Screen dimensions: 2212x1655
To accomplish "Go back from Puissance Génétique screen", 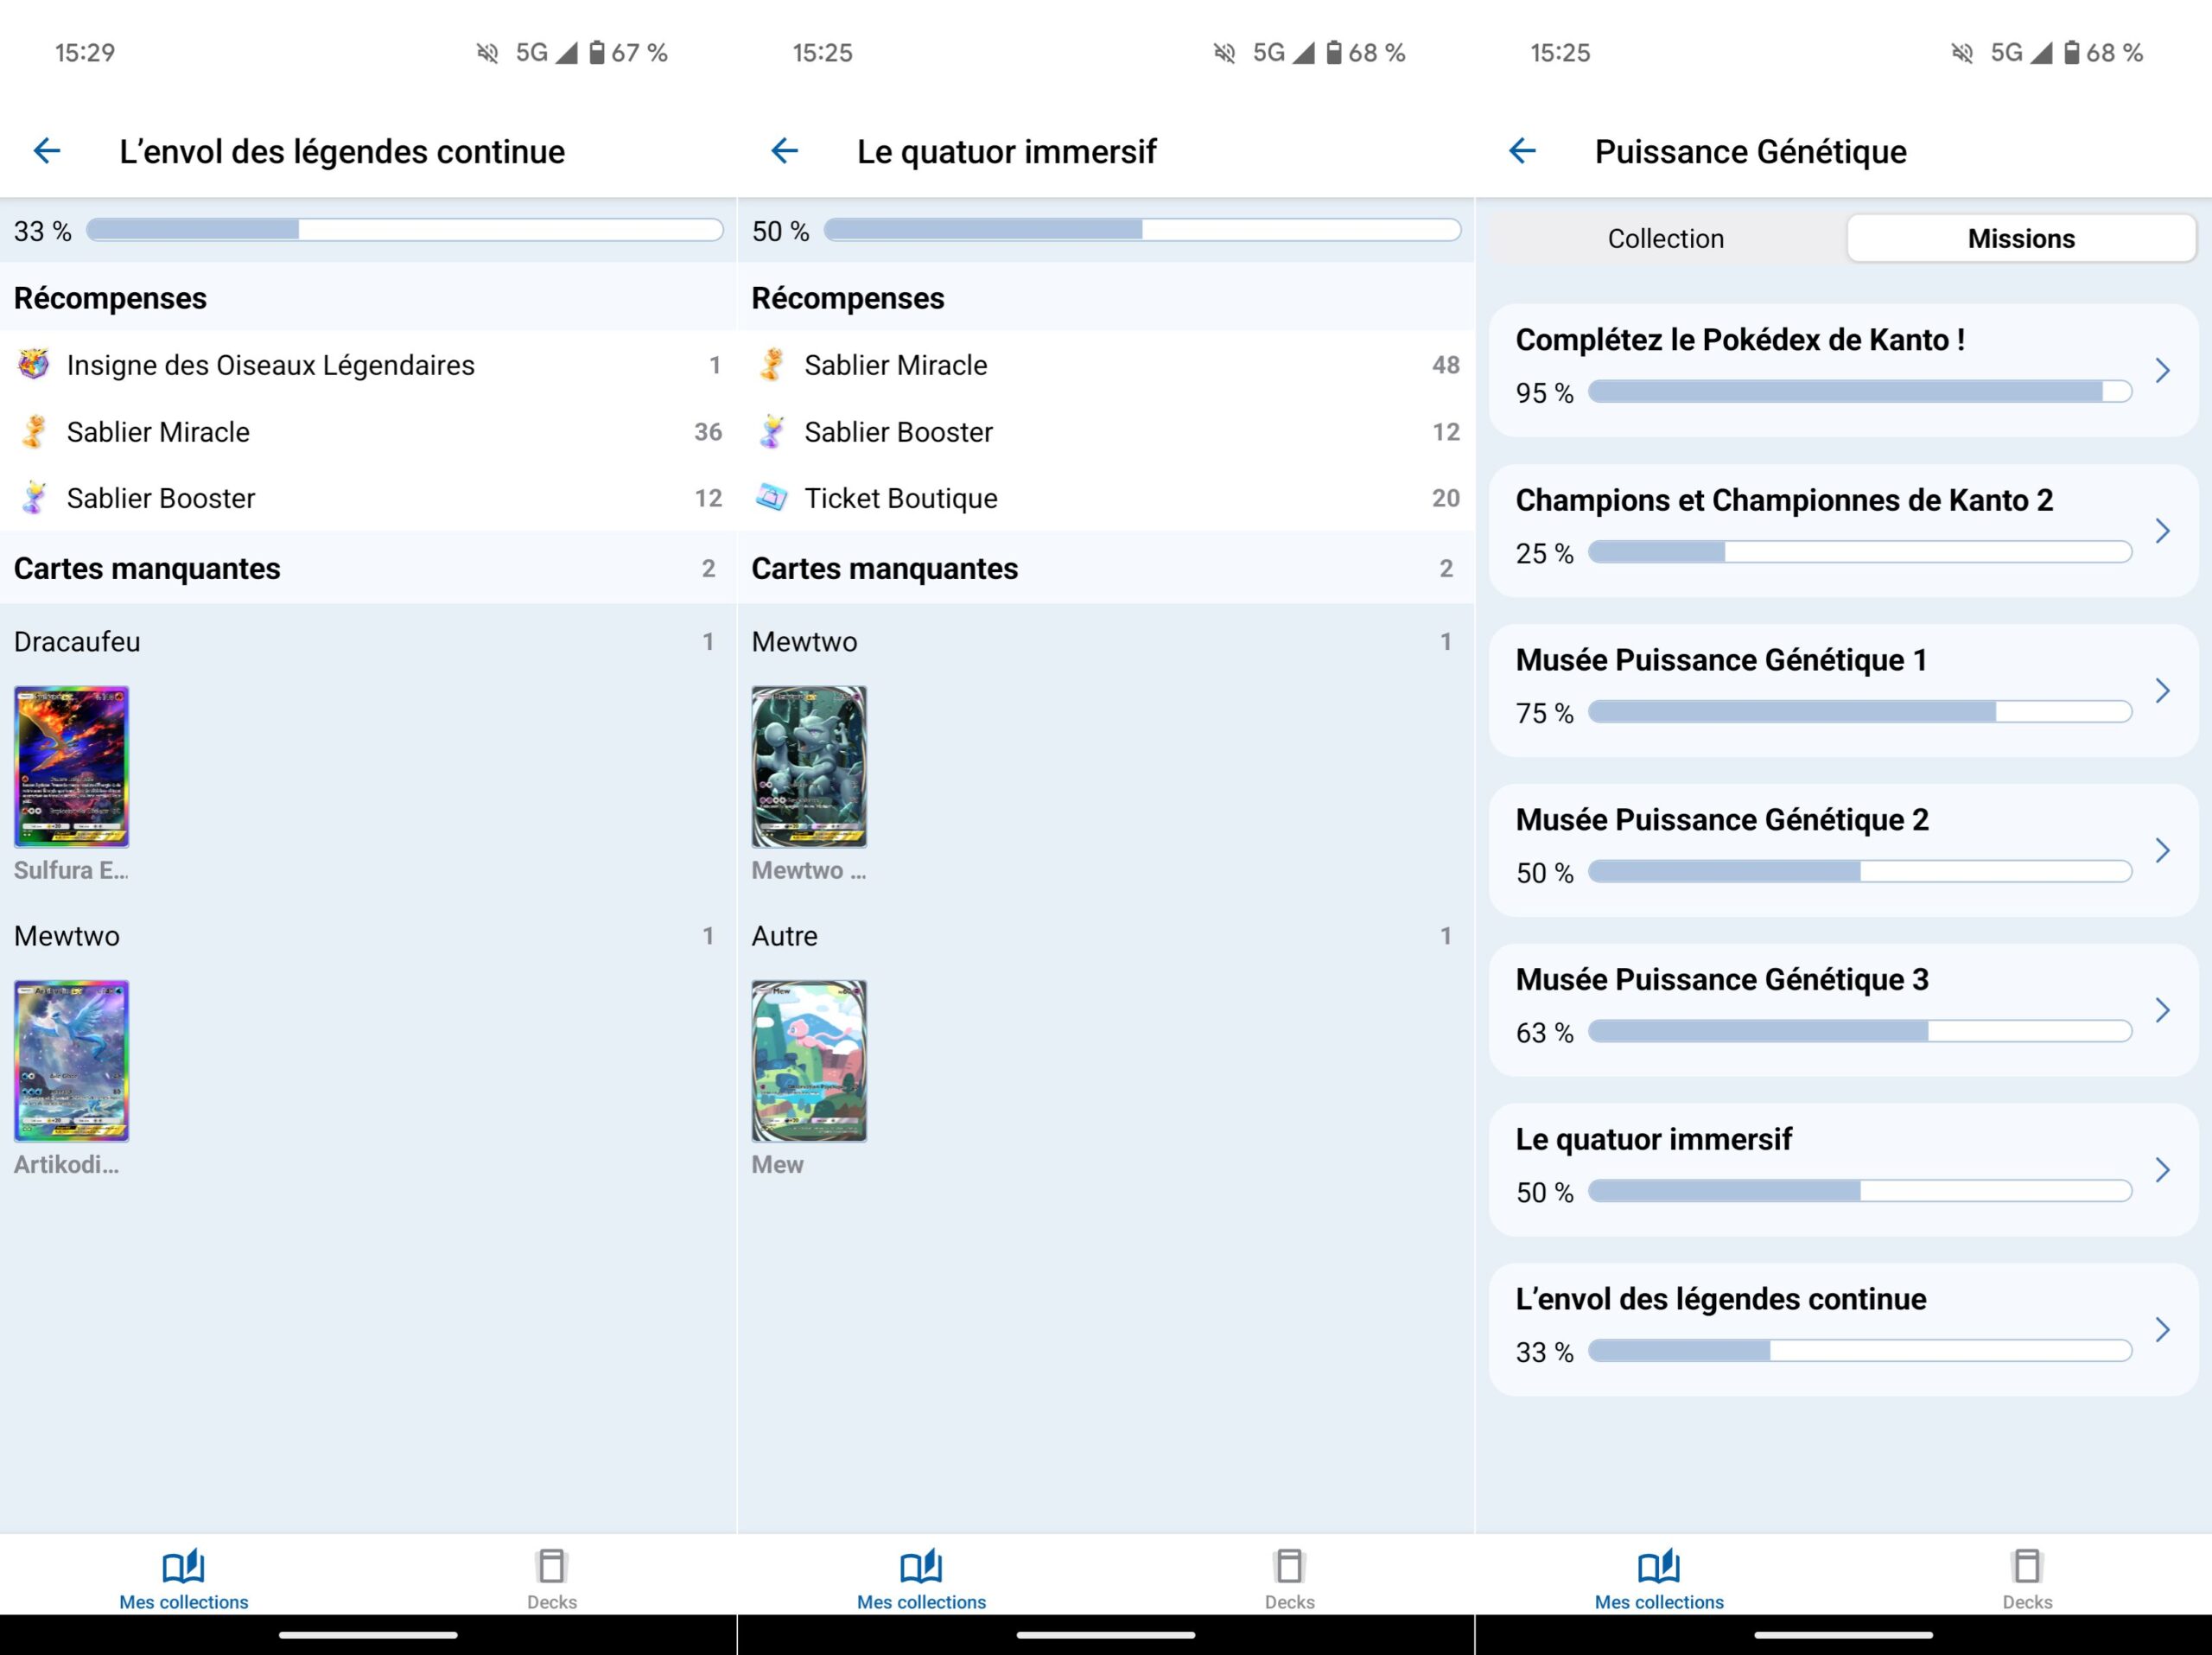I will pos(1522,151).
